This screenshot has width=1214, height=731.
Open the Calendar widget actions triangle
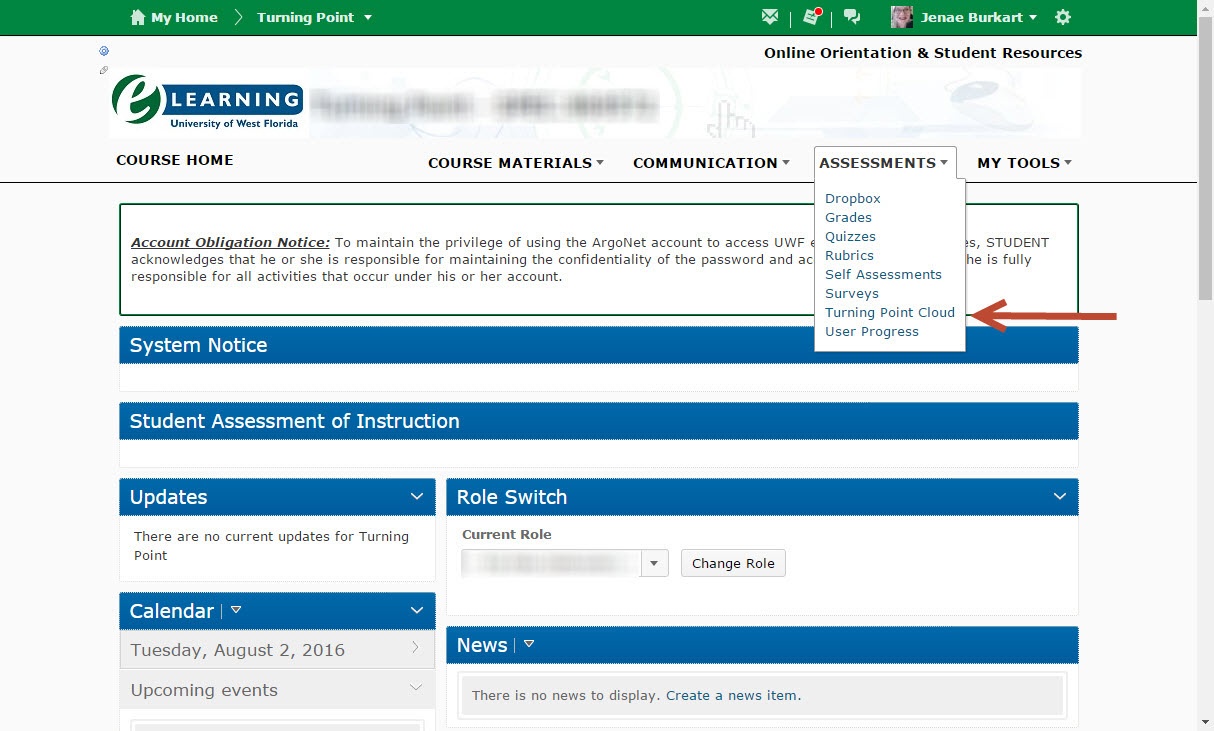point(236,609)
